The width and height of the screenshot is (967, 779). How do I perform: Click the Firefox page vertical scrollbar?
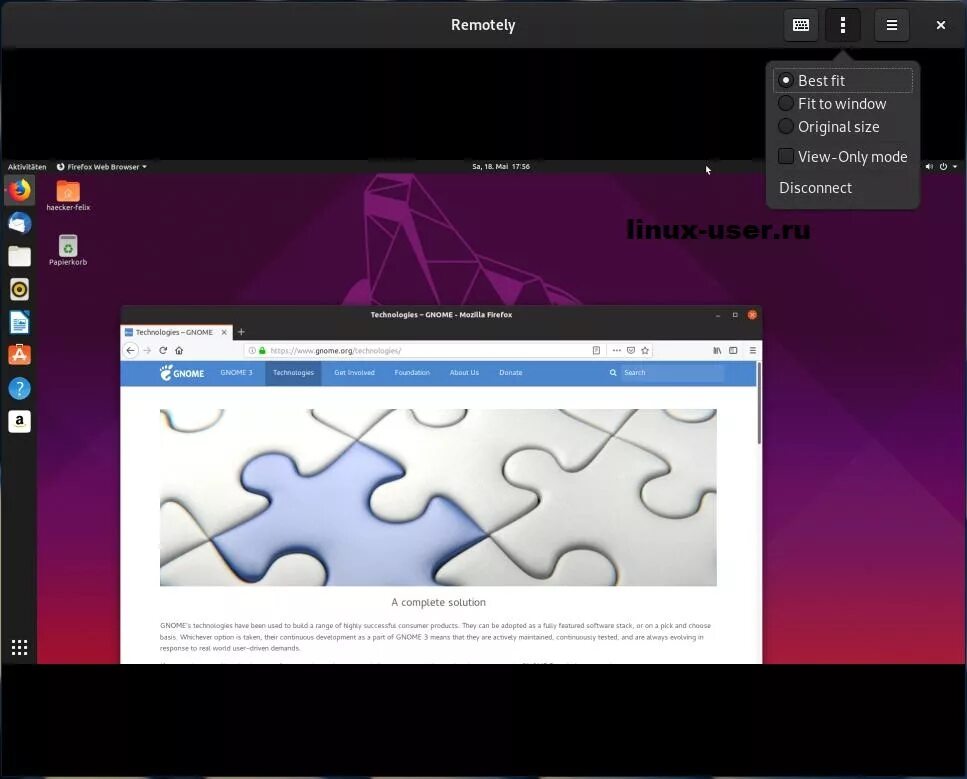(759, 403)
